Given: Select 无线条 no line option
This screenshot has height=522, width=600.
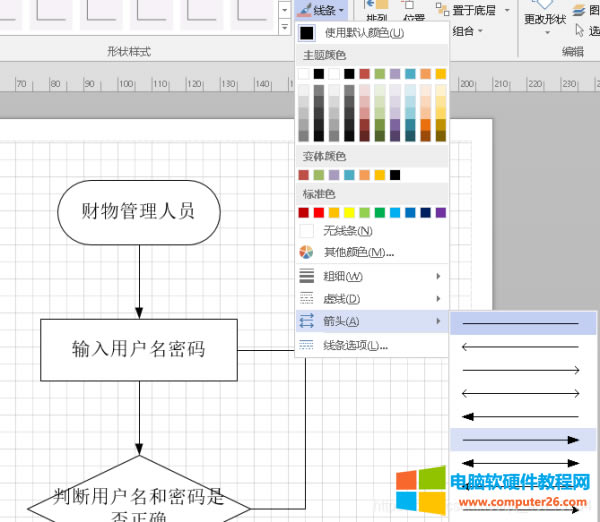Looking at the screenshot, I should (347, 231).
